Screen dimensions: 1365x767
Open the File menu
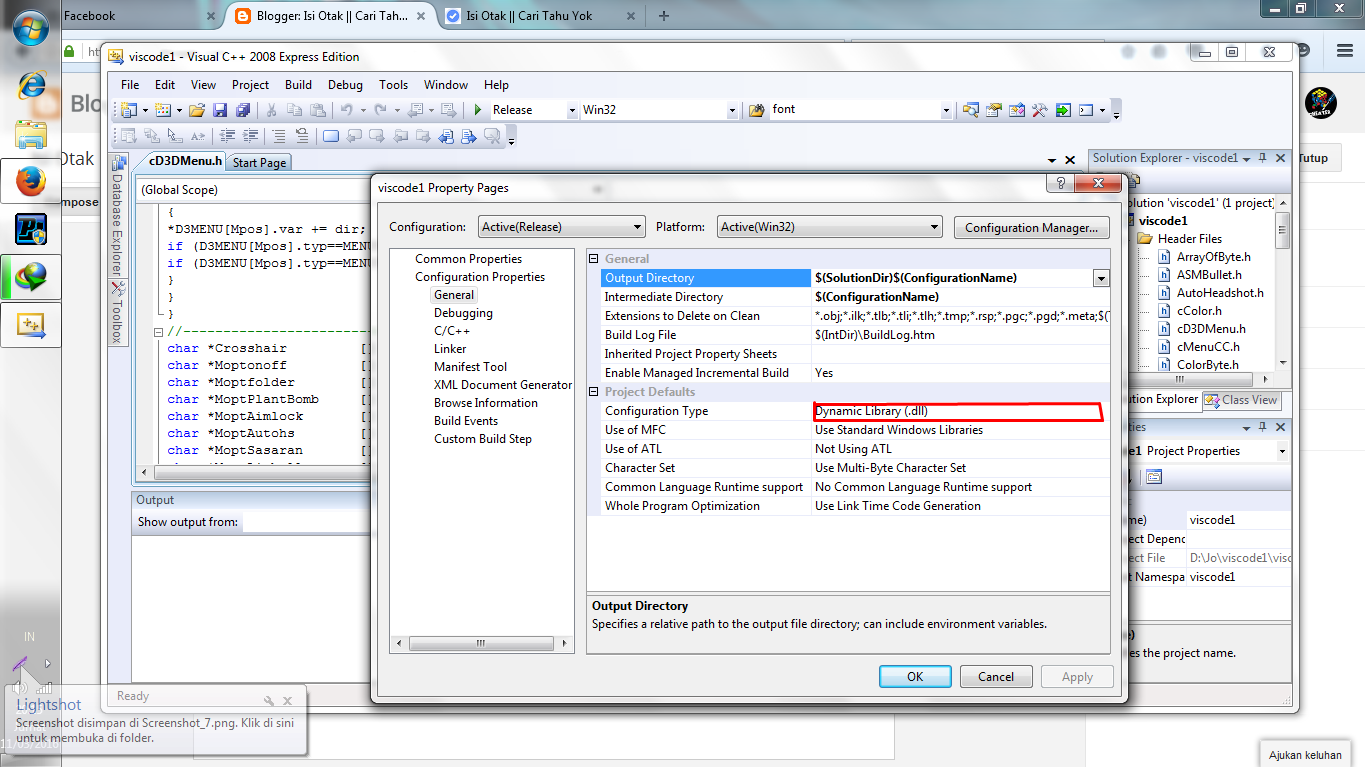tap(130, 85)
